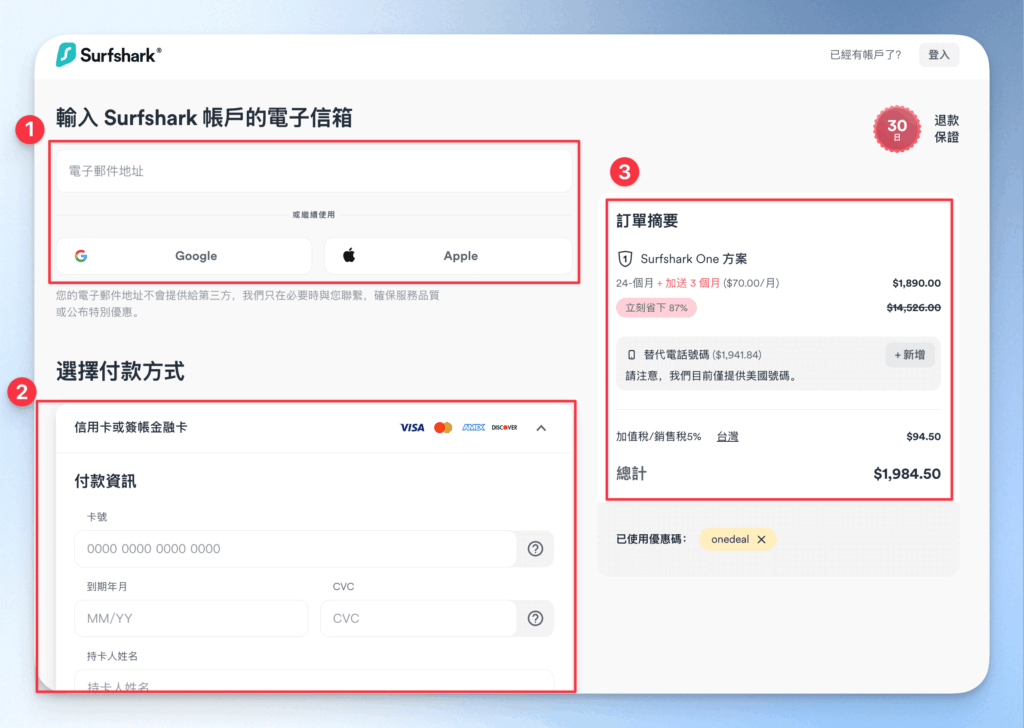Click the Apple logo icon
The height and width of the screenshot is (728, 1024).
click(349, 255)
